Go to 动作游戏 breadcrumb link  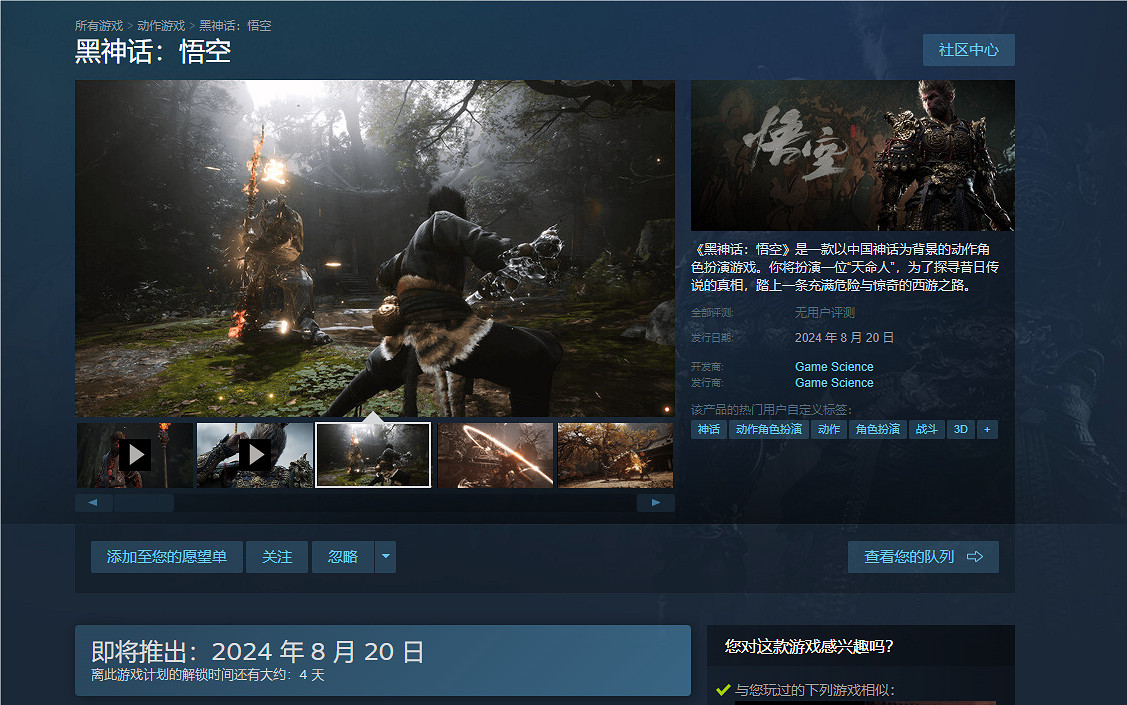(x=161, y=25)
